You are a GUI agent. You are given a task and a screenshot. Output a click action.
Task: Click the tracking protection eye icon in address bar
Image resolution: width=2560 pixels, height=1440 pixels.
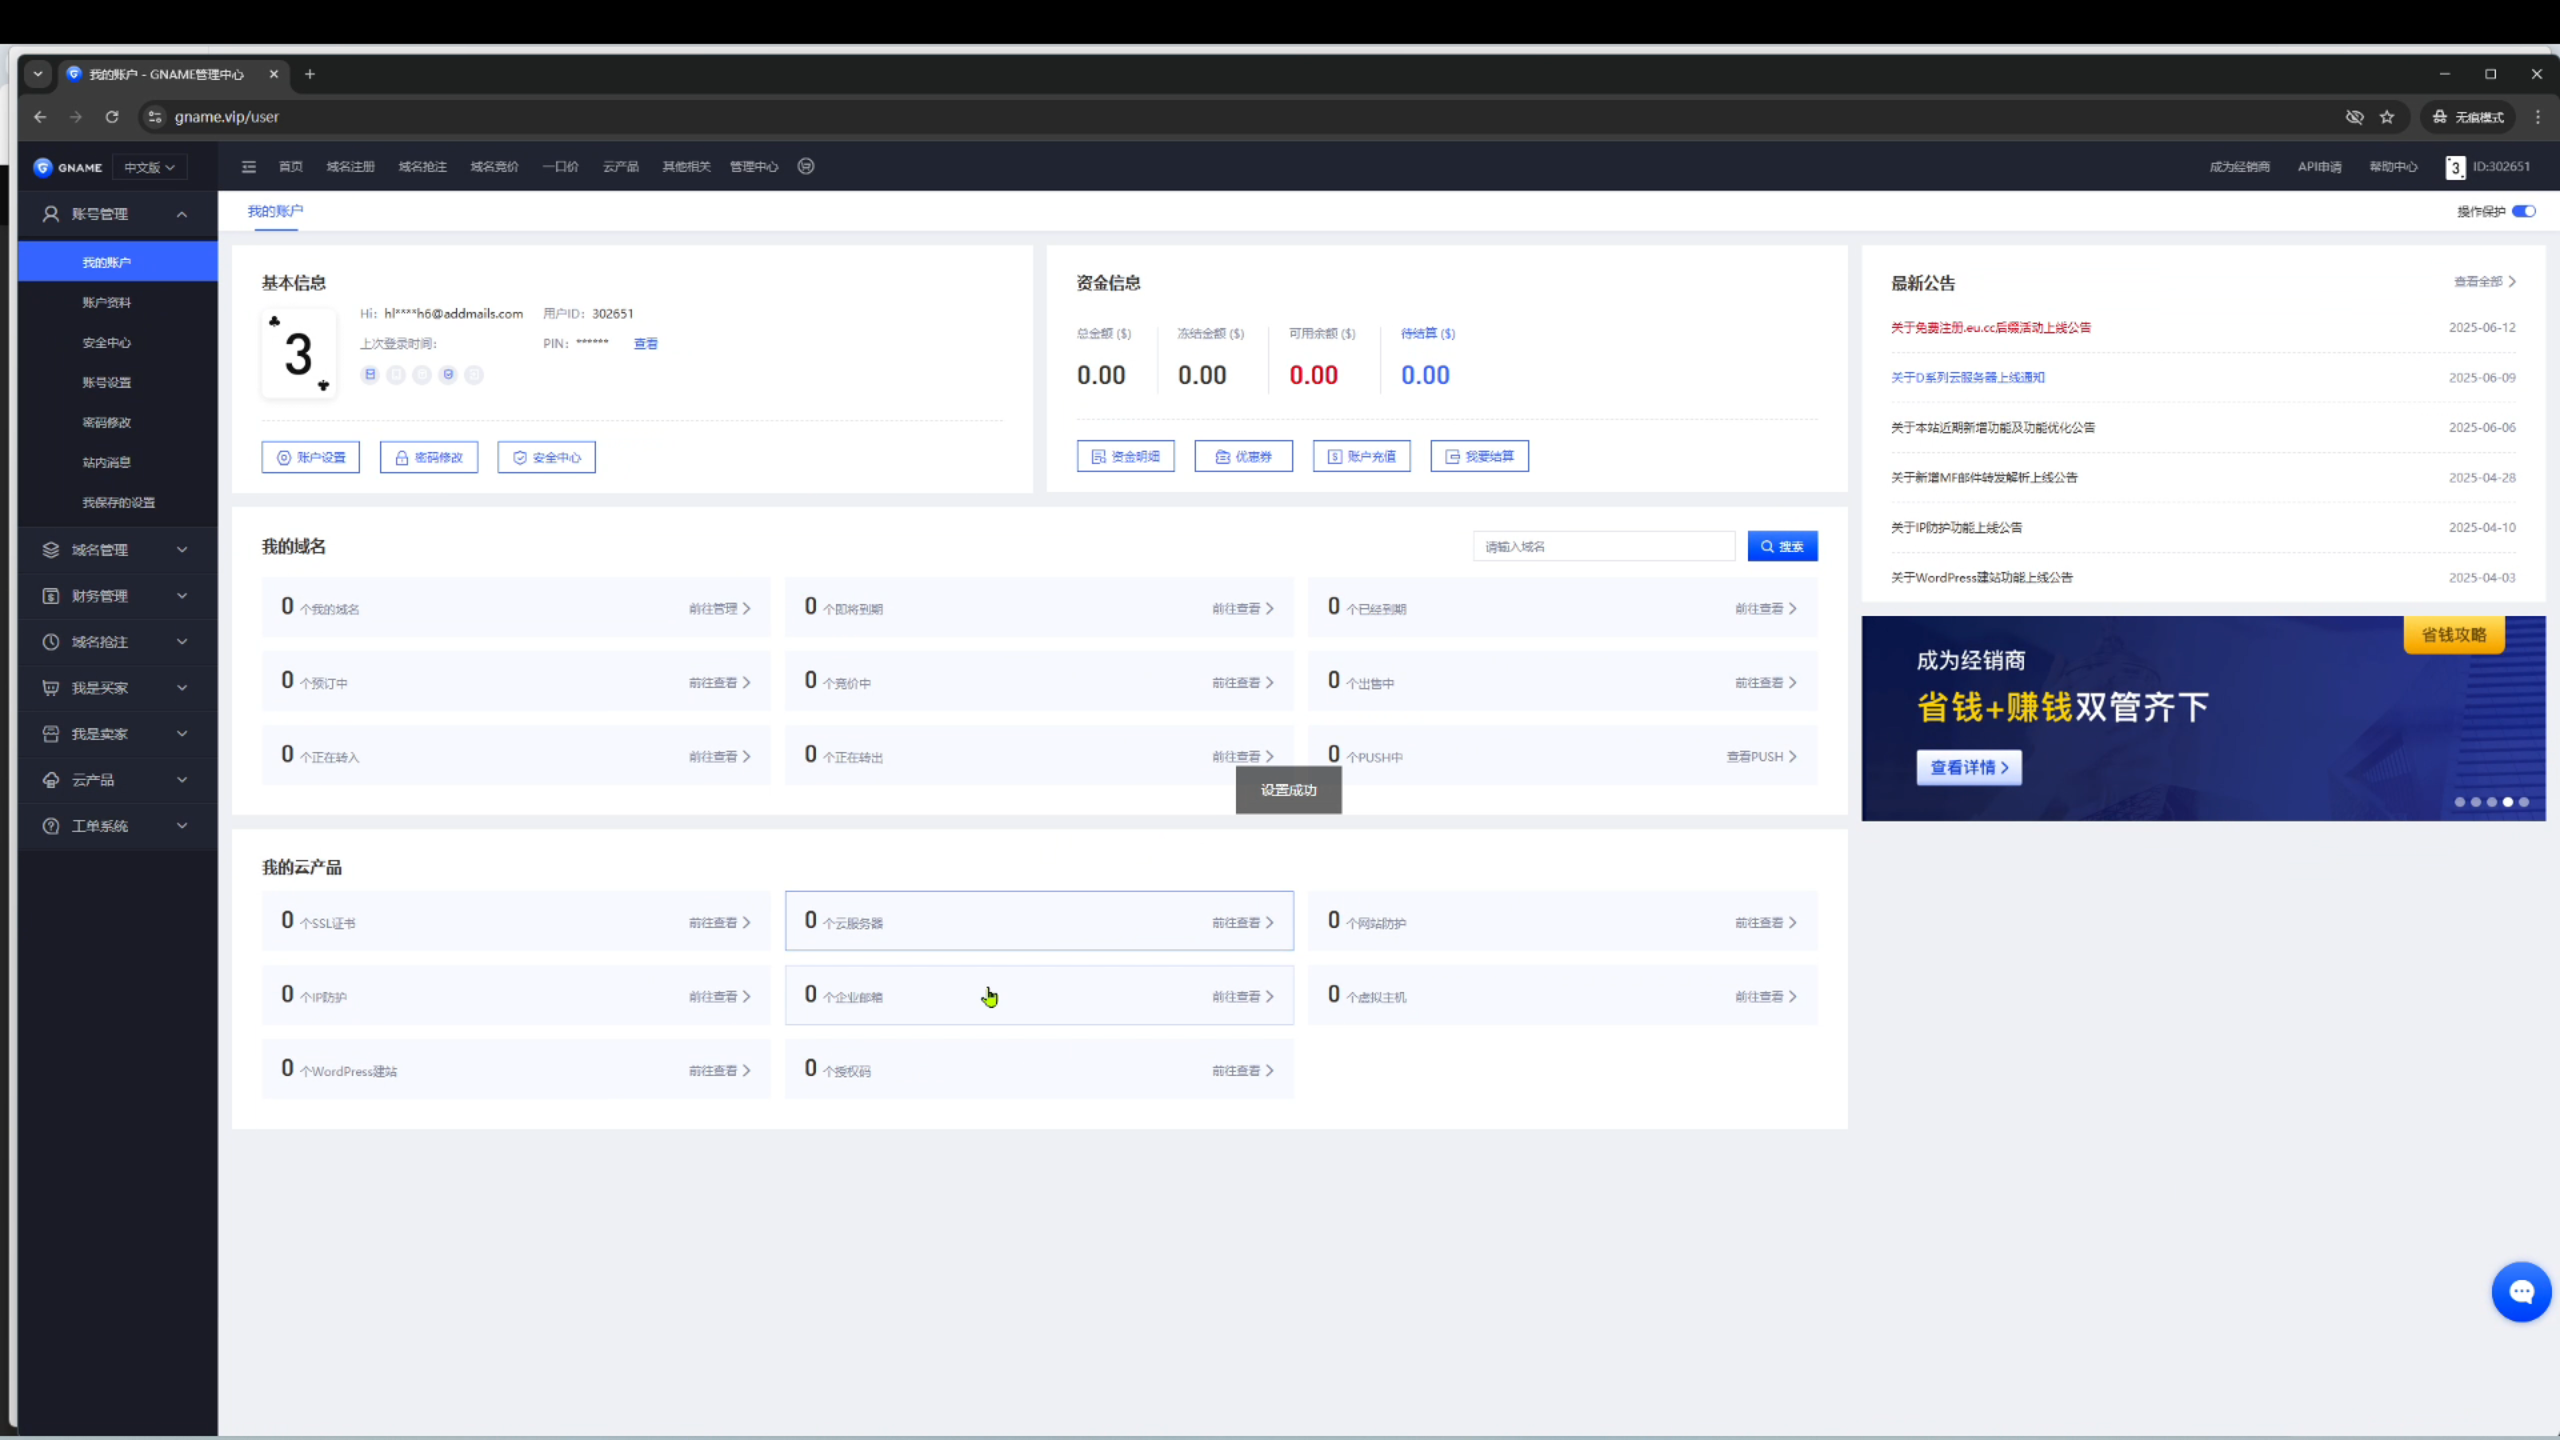pos(2355,117)
